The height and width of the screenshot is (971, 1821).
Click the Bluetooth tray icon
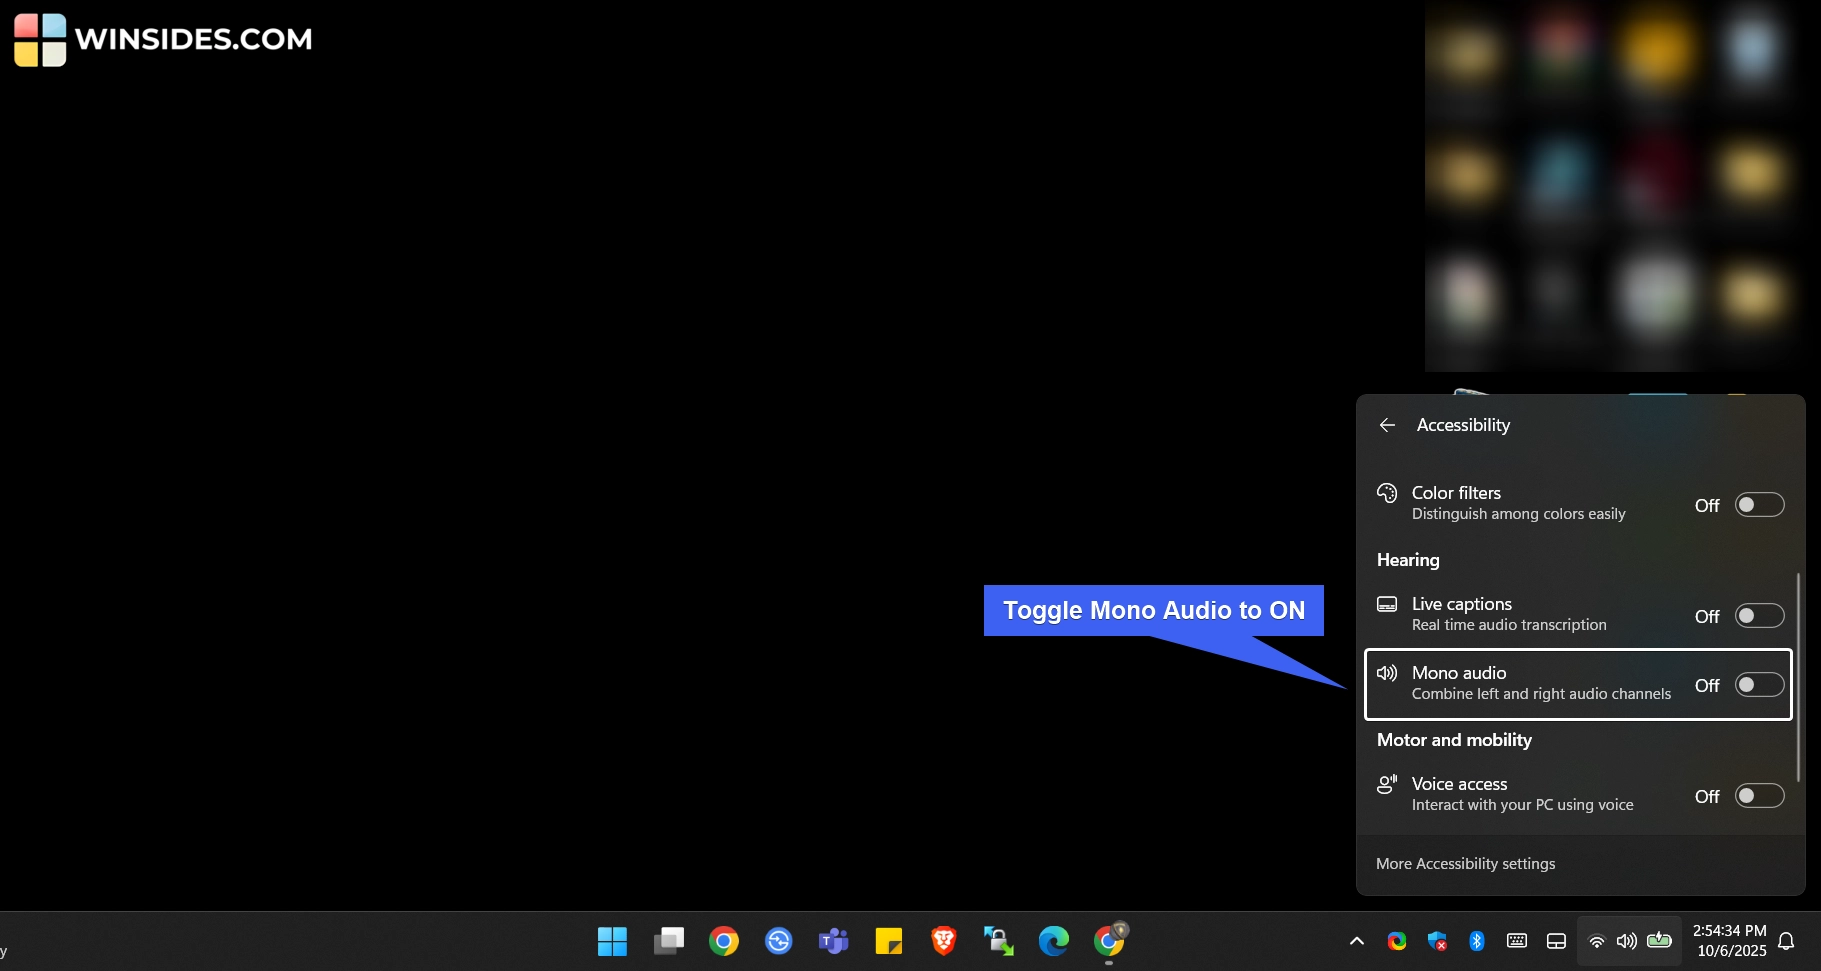click(1476, 941)
